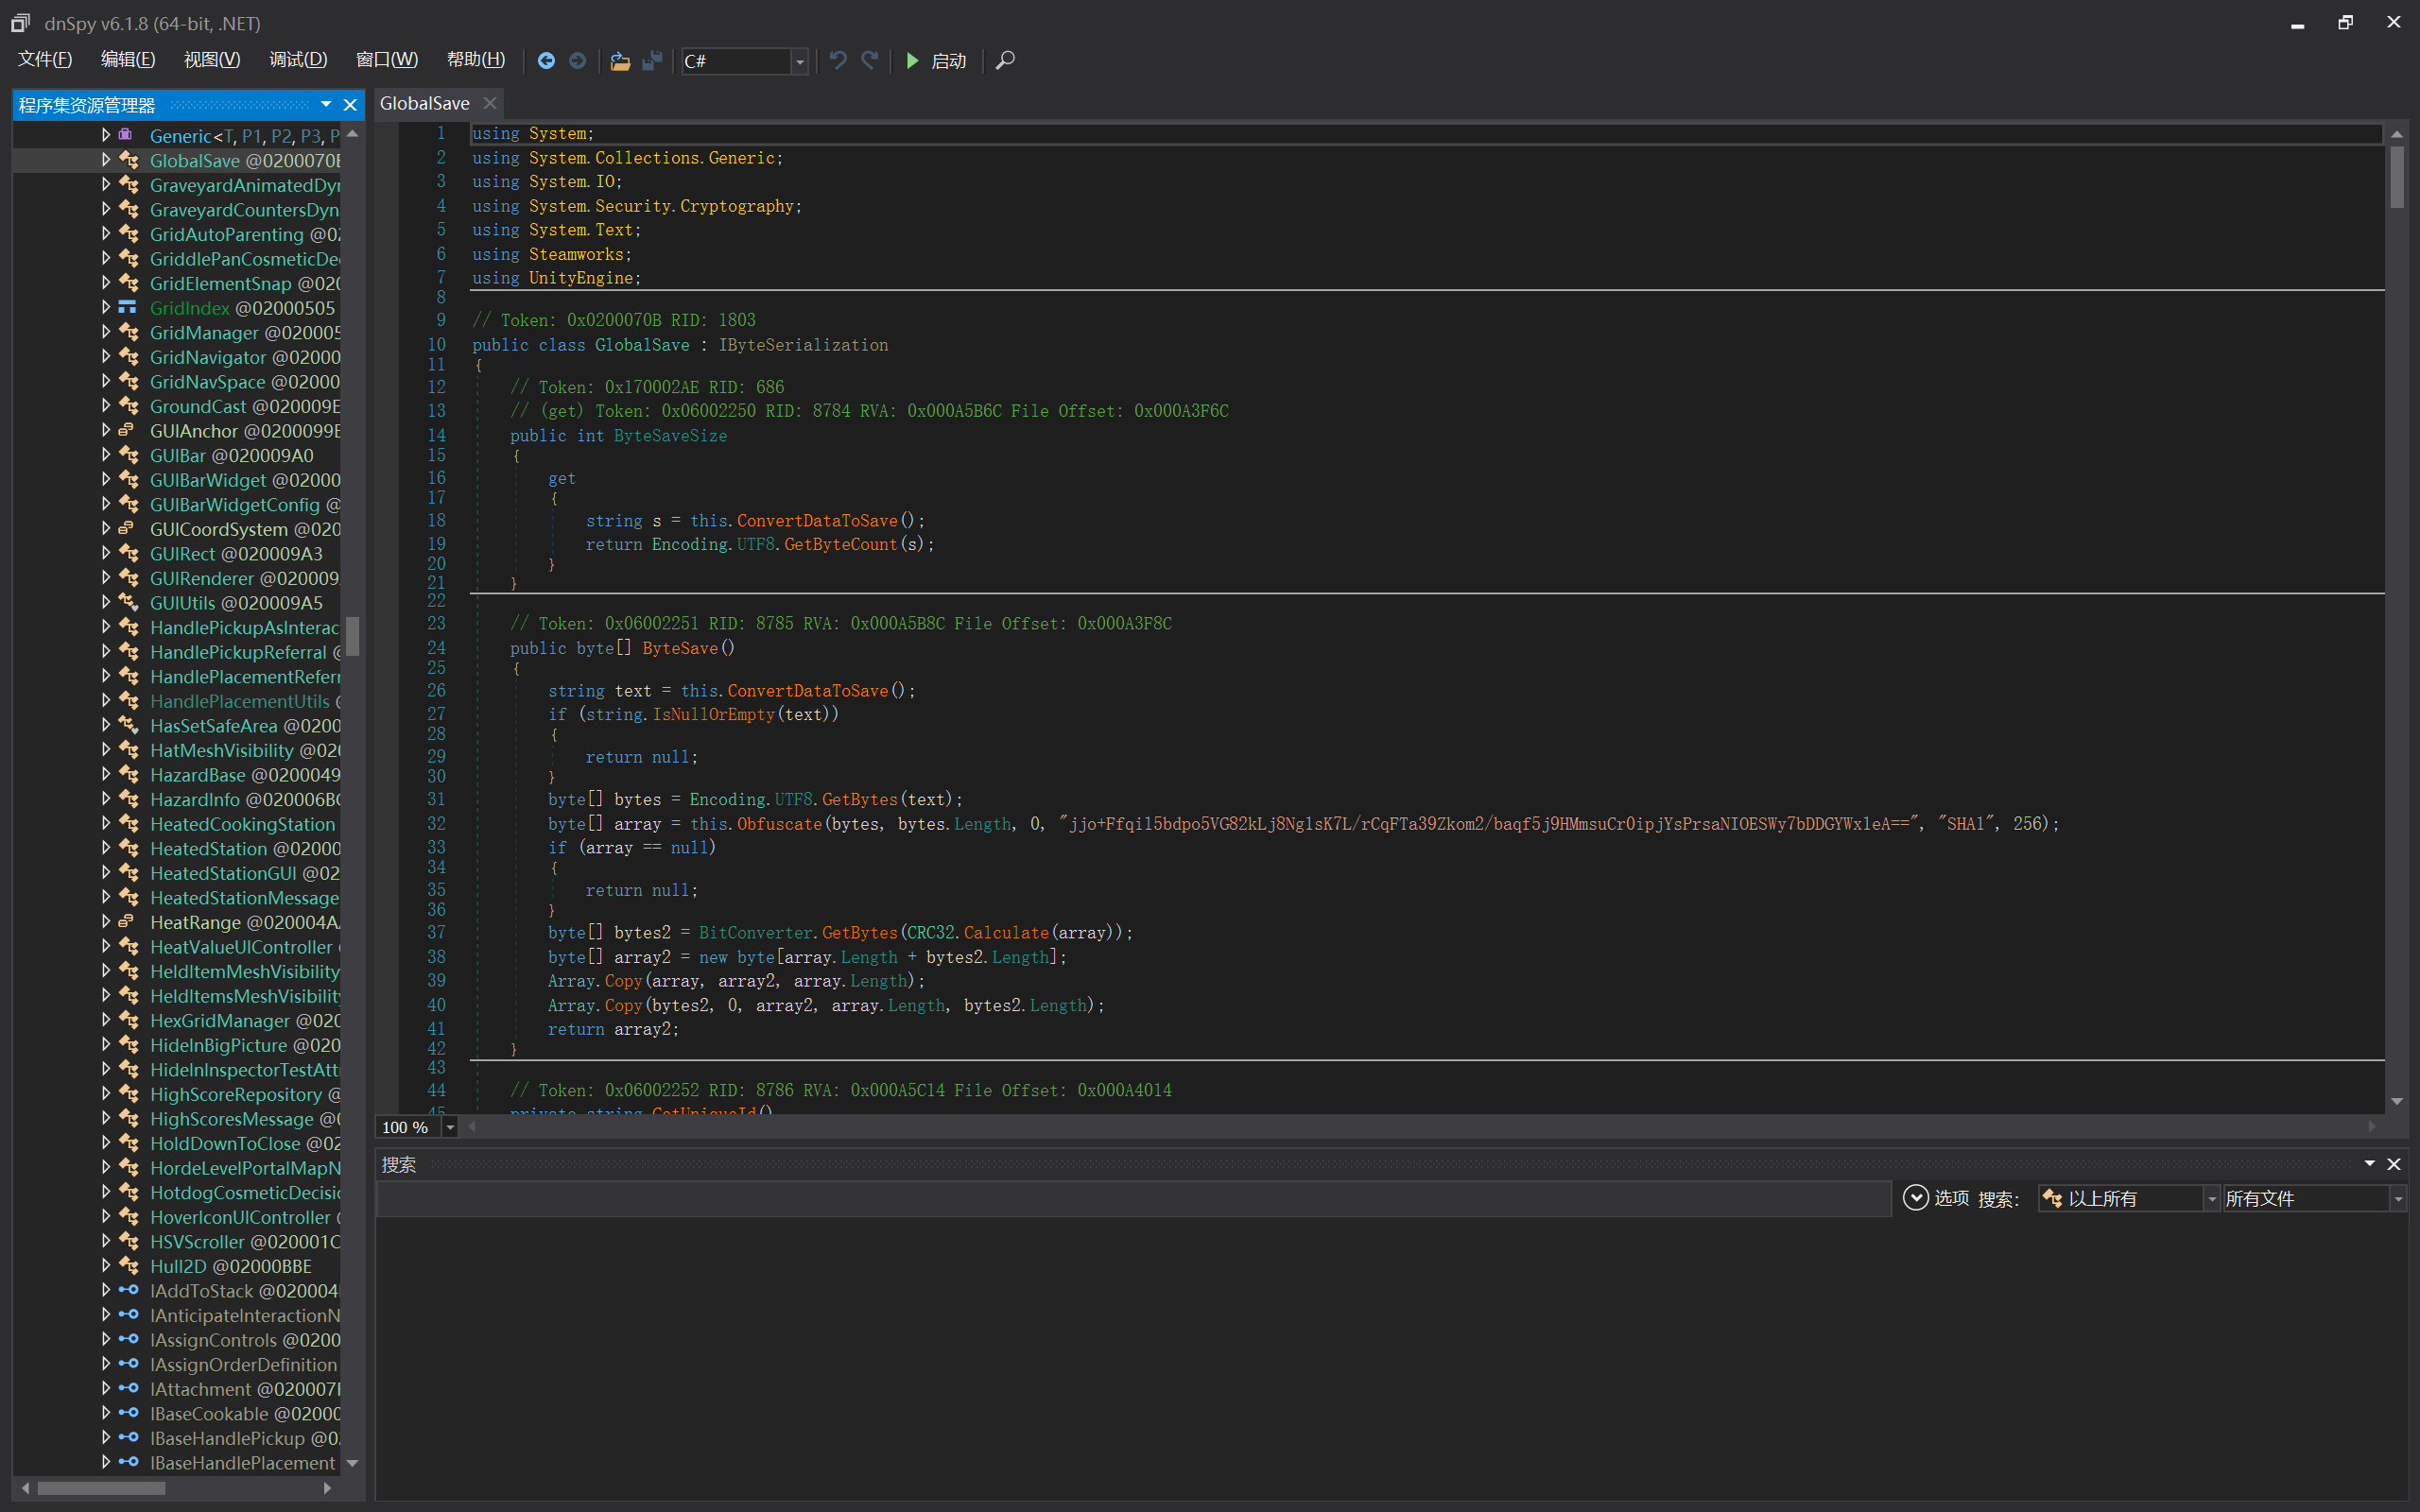Open the 以上所有 search type dropdown
The height and width of the screenshot is (1512, 2420).
click(2211, 1199)
